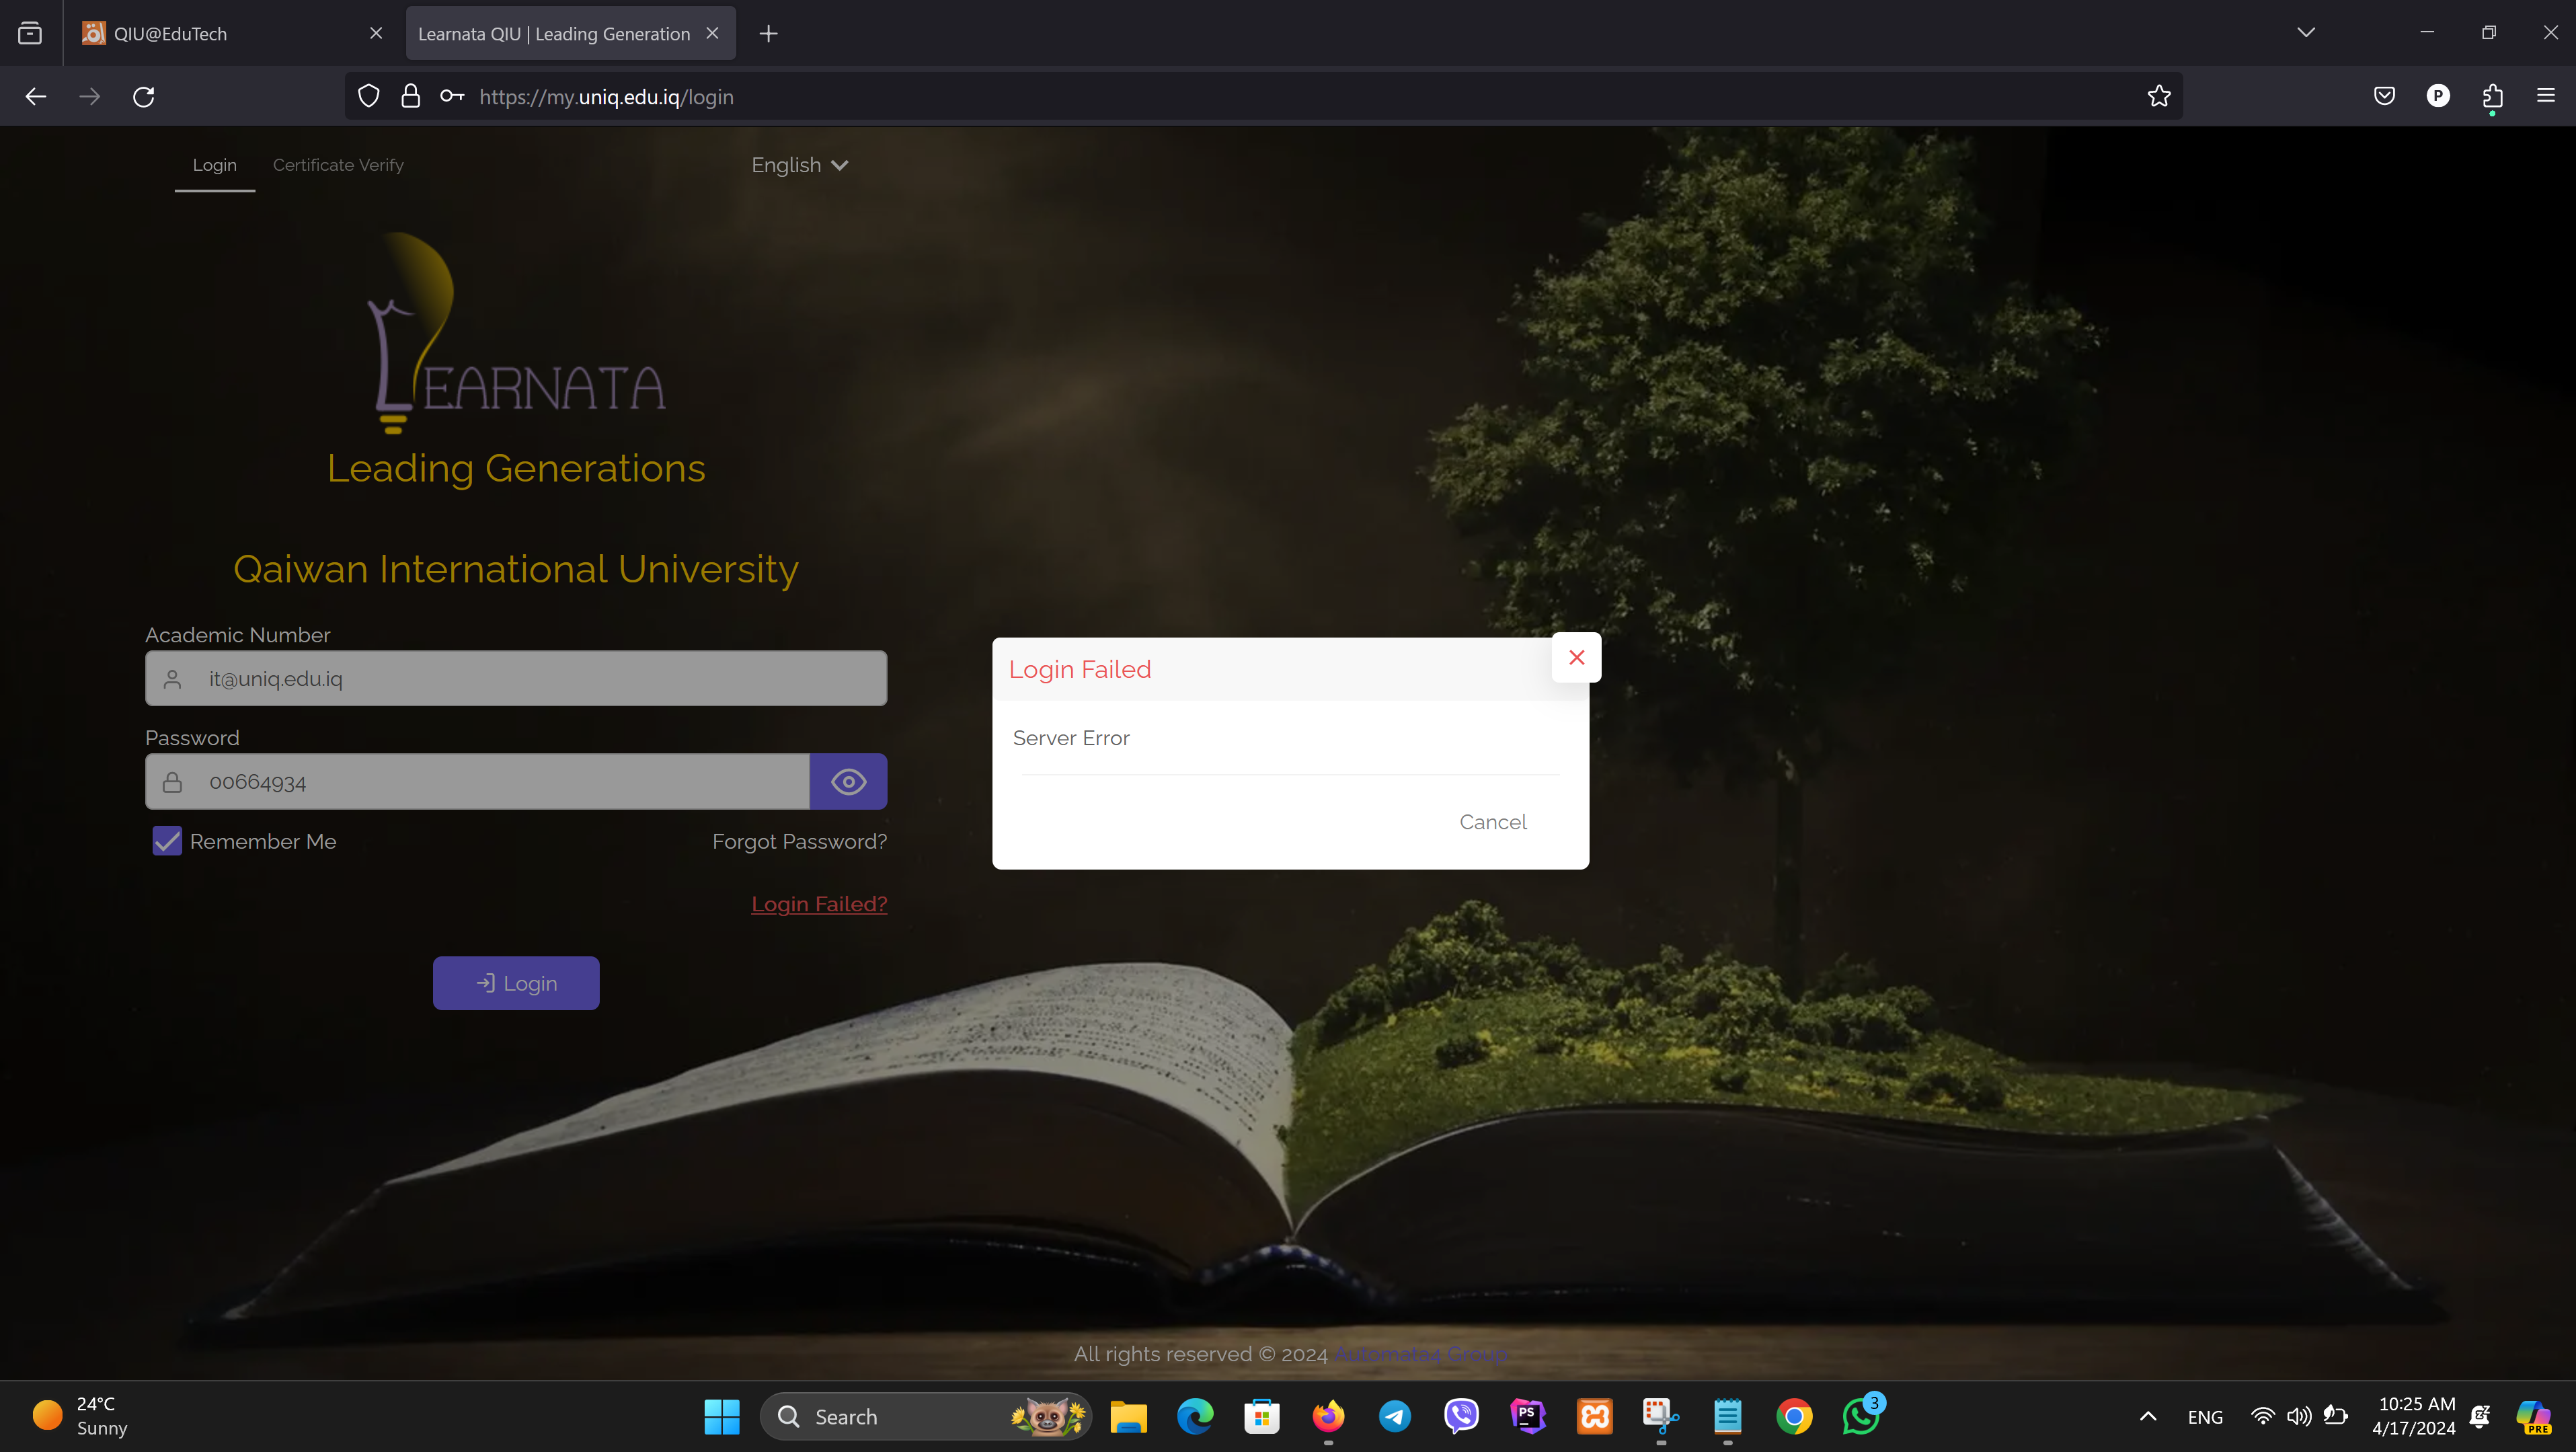Screen dimensions: 2576x1452
Task: Open a new browser tab
Action: pyautogui.click(x=768, y=33)
